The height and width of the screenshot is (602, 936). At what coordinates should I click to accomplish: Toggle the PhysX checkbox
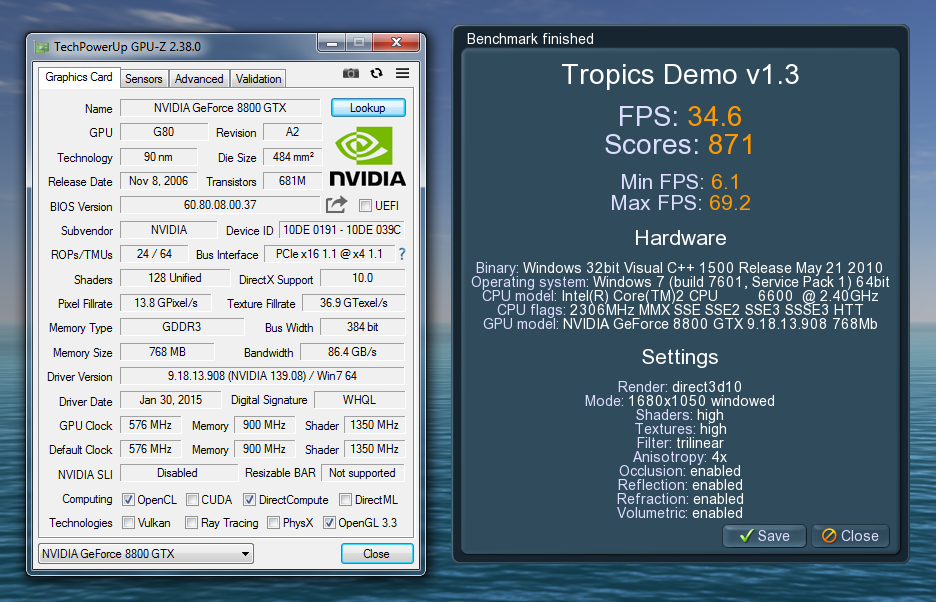click(x=273, y=523)
